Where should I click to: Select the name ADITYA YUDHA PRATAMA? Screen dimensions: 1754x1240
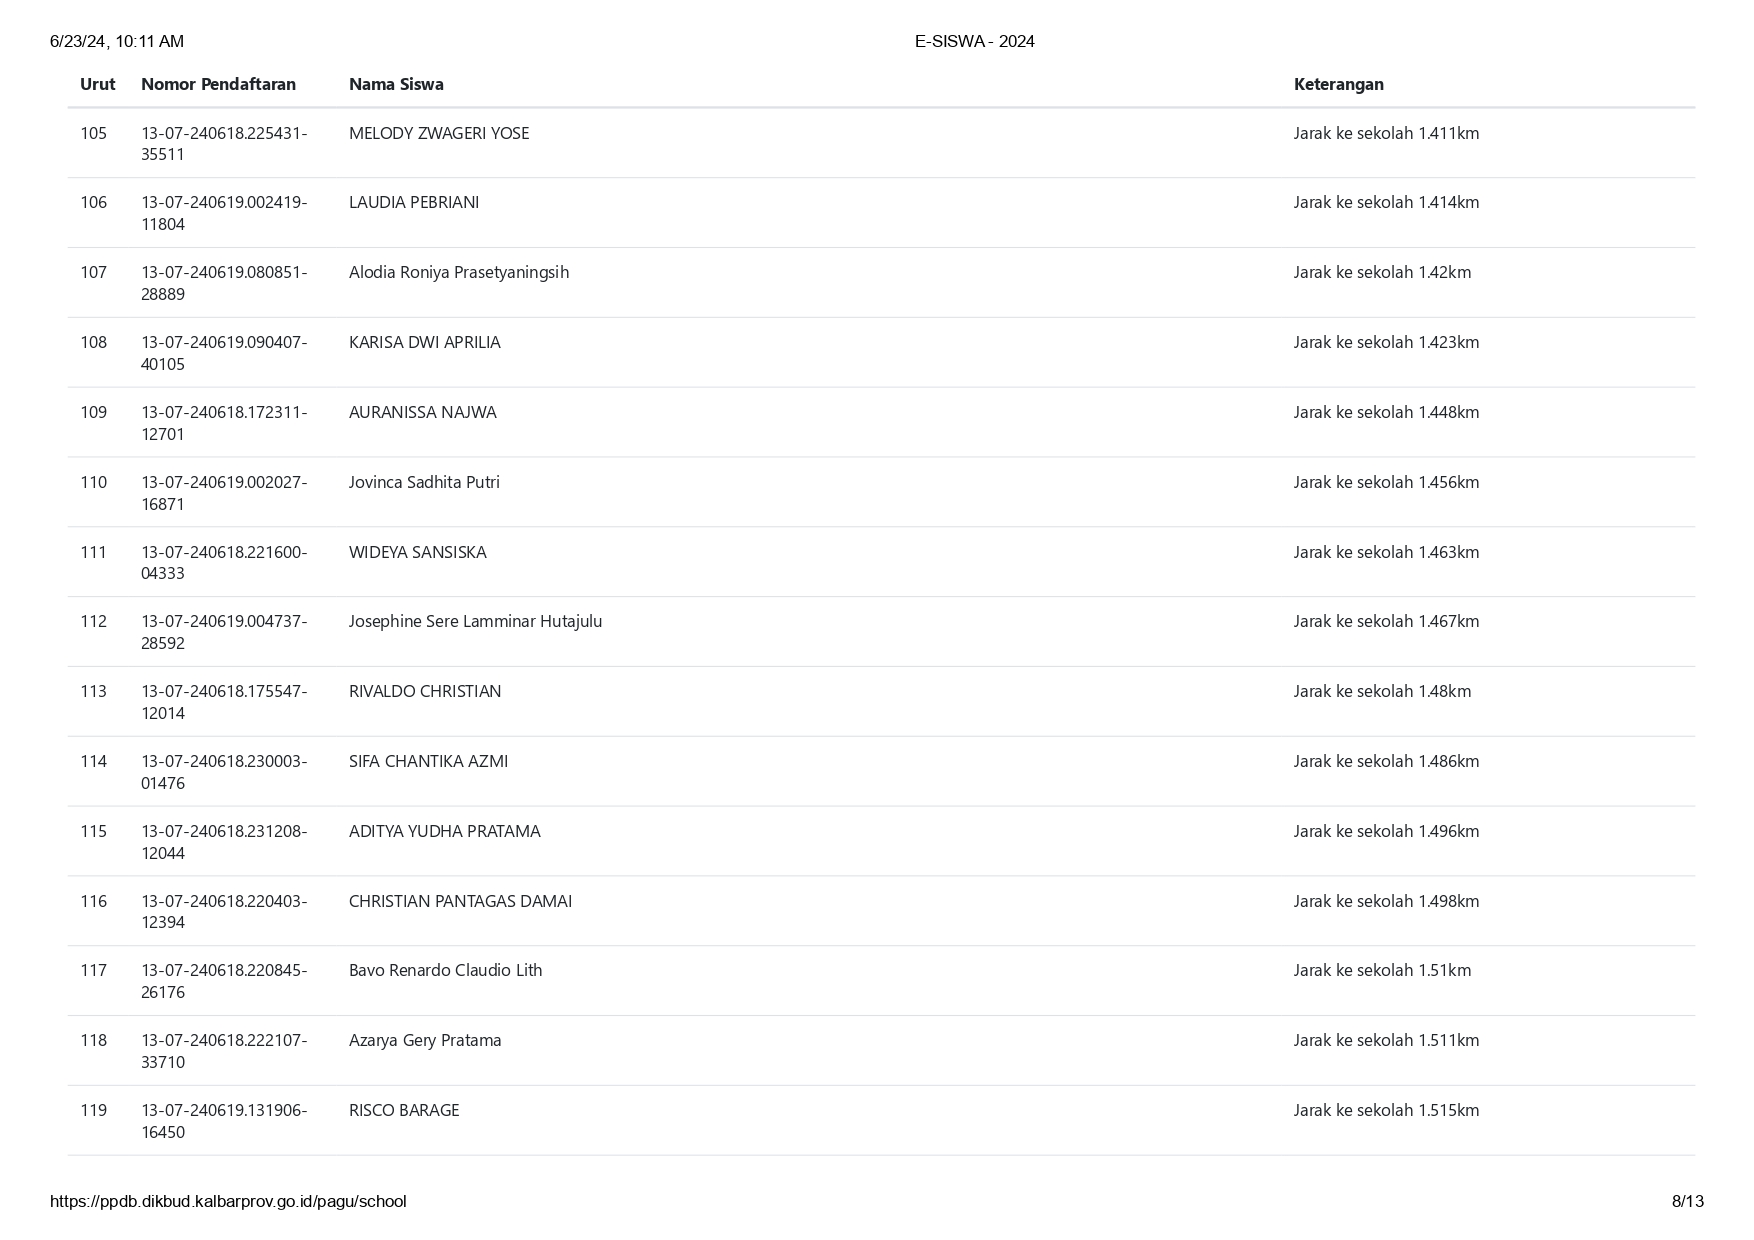tap(445, 831)
